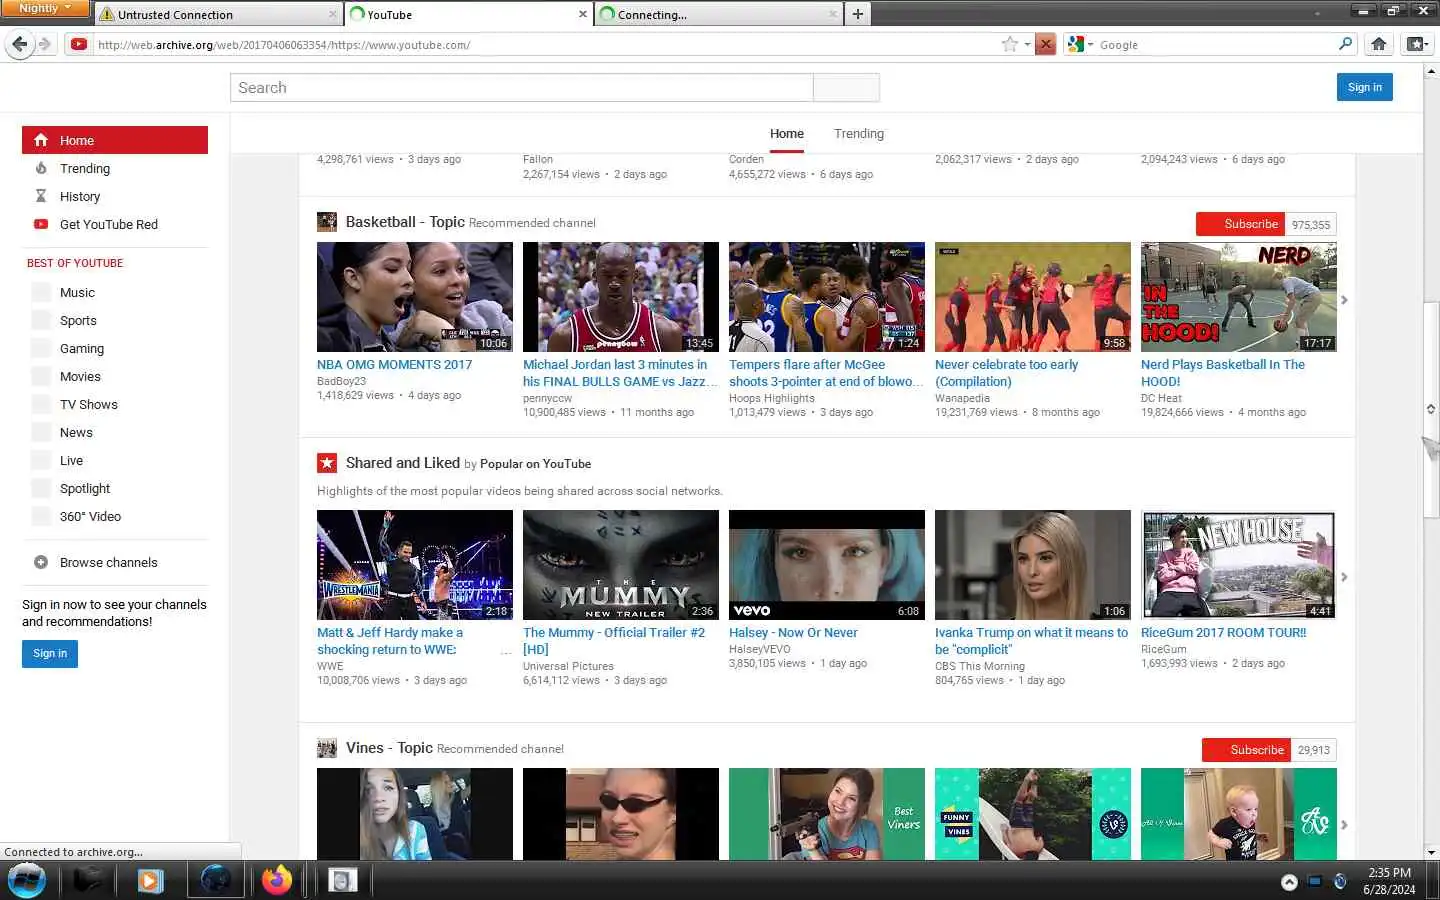Open the 360° Video sidebar link

[90, 516]
